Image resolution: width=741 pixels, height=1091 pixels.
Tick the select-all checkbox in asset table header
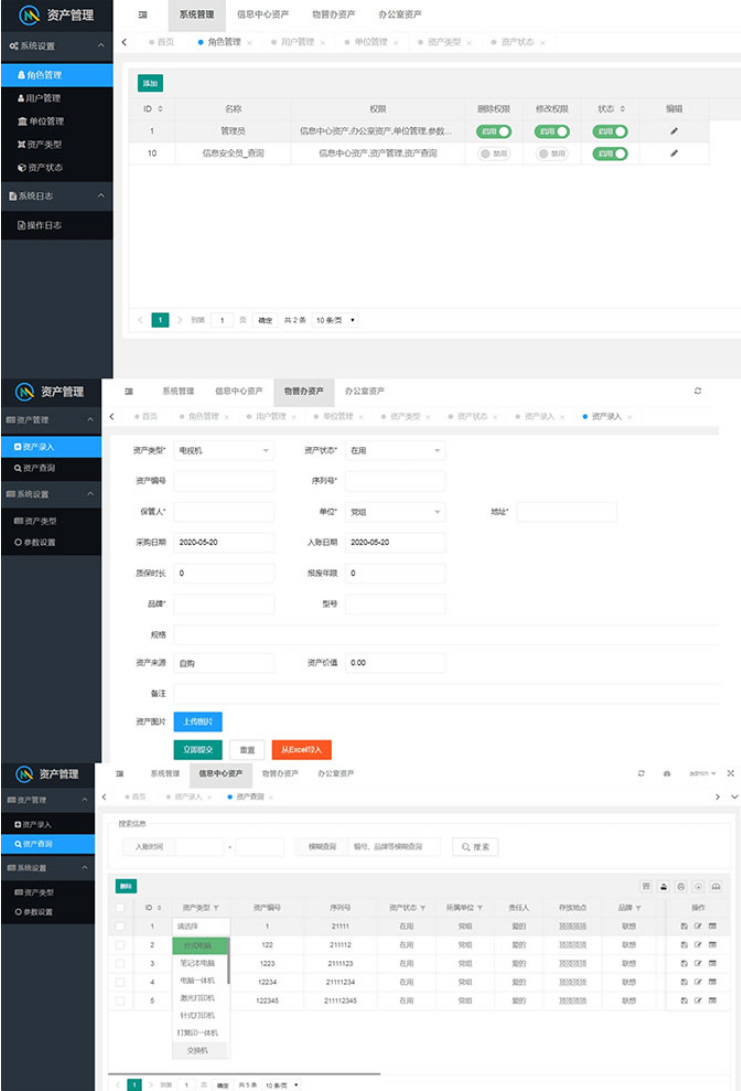[120, 908]
